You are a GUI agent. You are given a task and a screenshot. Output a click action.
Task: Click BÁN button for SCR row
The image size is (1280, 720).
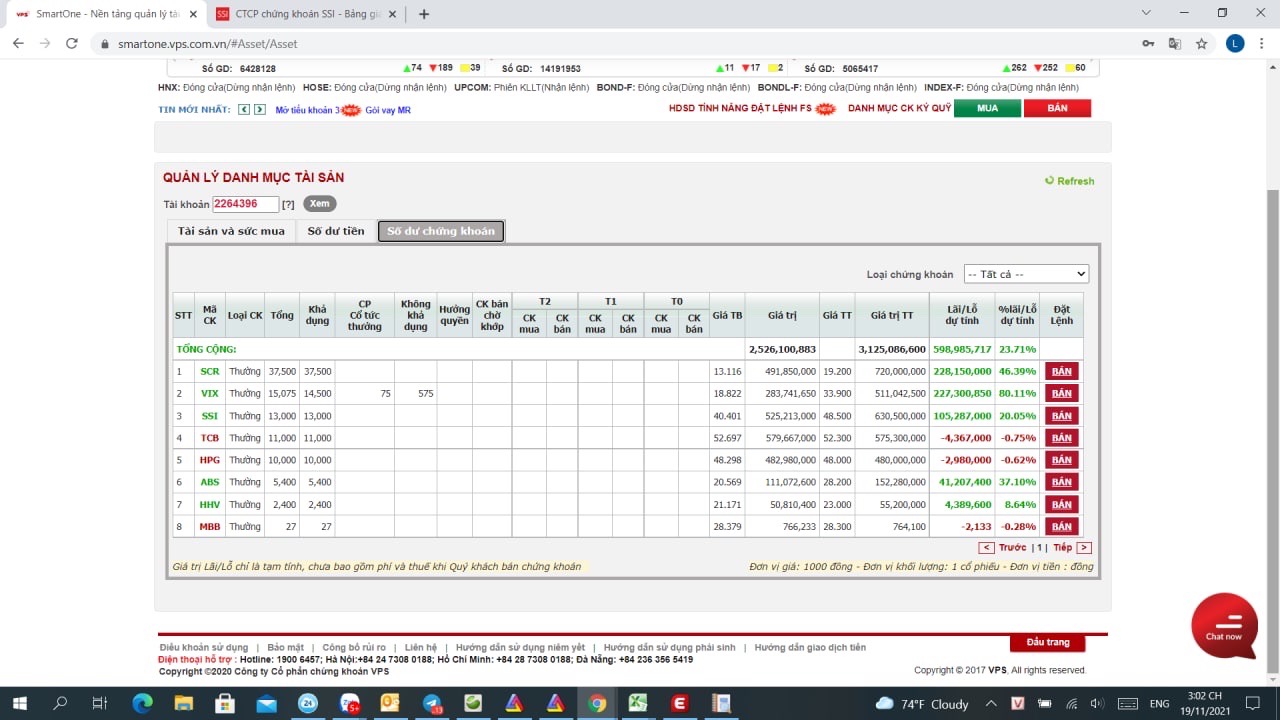tap(1061, 371)
